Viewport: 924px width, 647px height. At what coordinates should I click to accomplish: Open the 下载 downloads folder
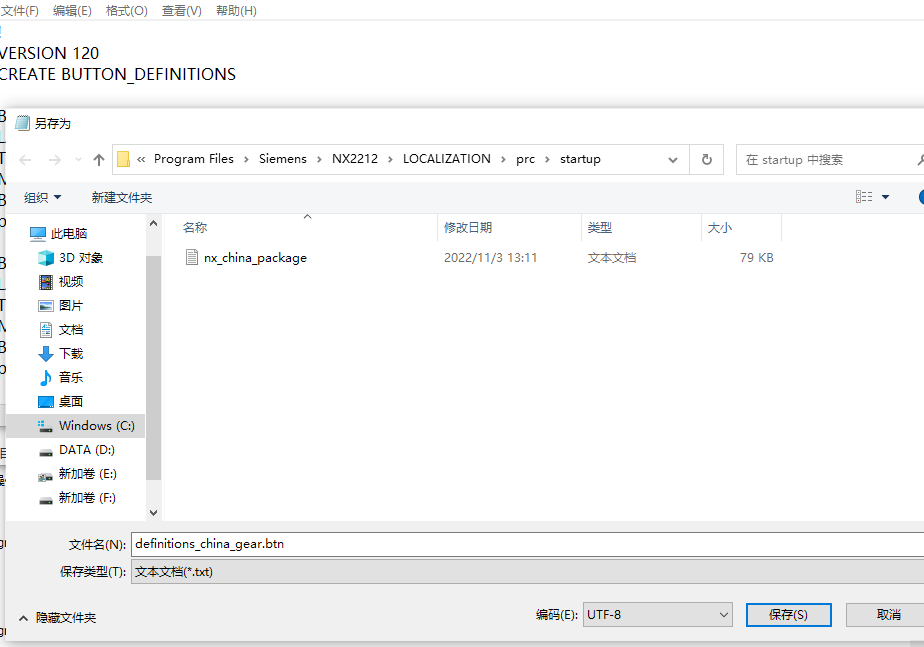pyautogui.click(x=70, y=354)
